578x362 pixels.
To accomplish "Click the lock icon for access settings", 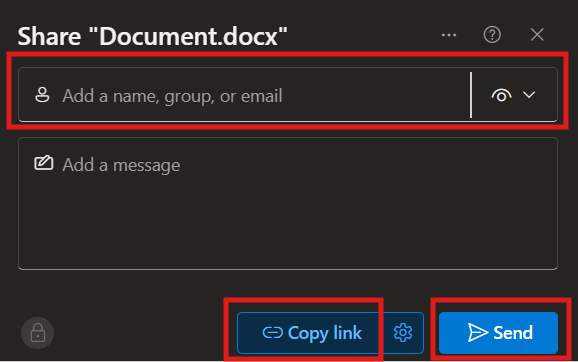I will click(38, 333).
